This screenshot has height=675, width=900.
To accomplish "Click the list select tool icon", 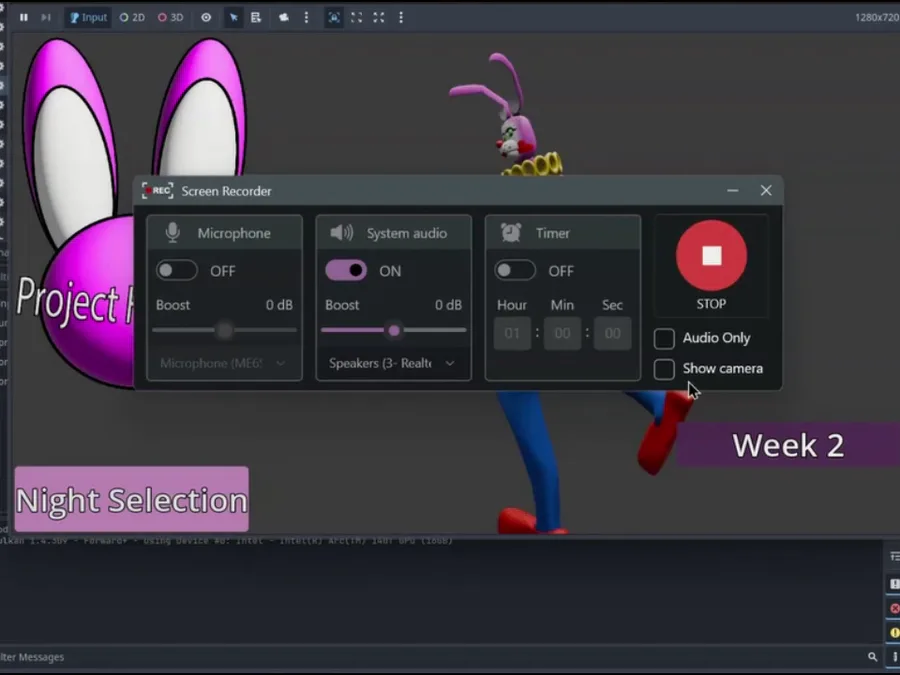I will (256, 18).
